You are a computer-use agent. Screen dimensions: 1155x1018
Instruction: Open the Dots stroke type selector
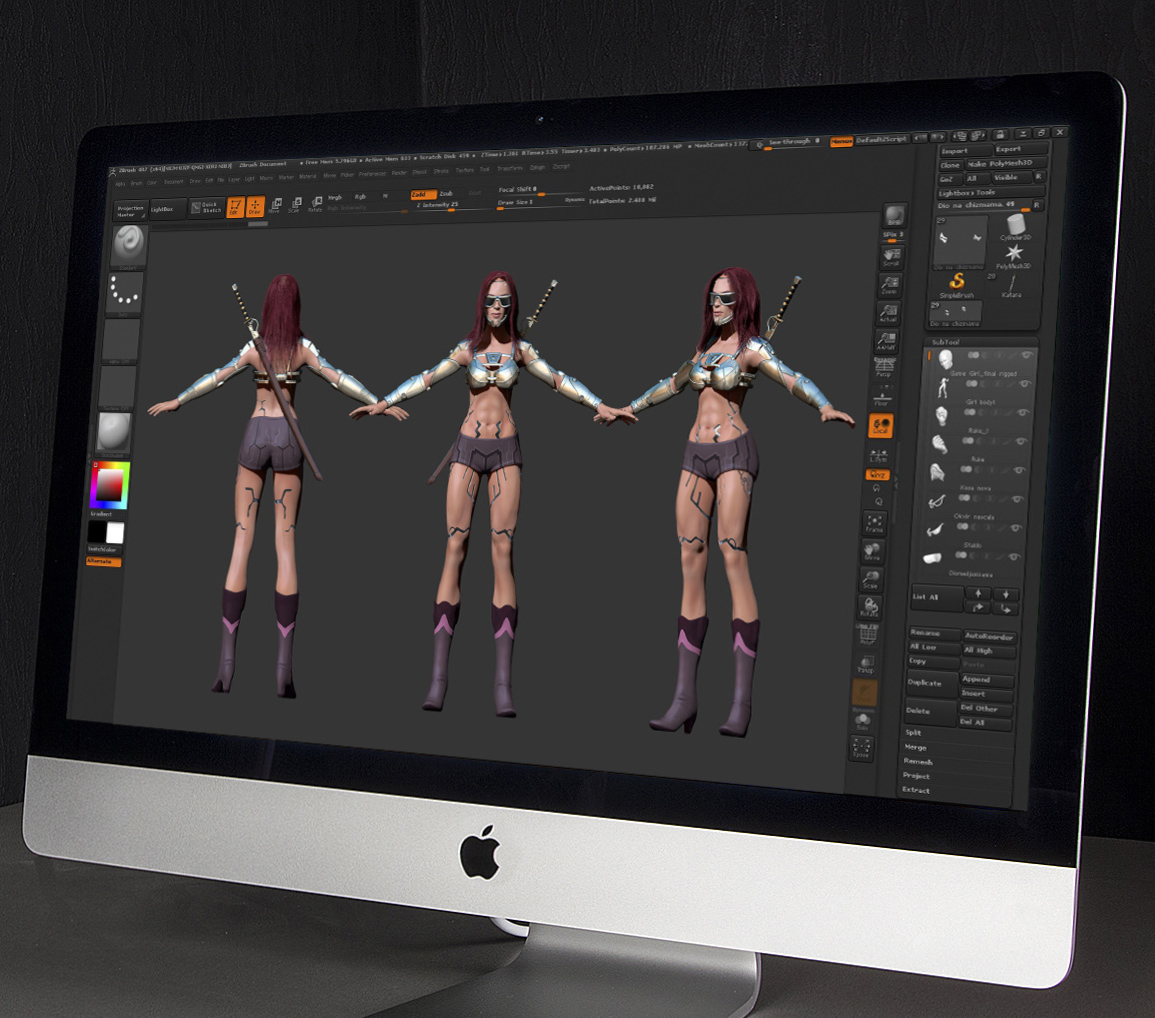(x=124, y=292)
